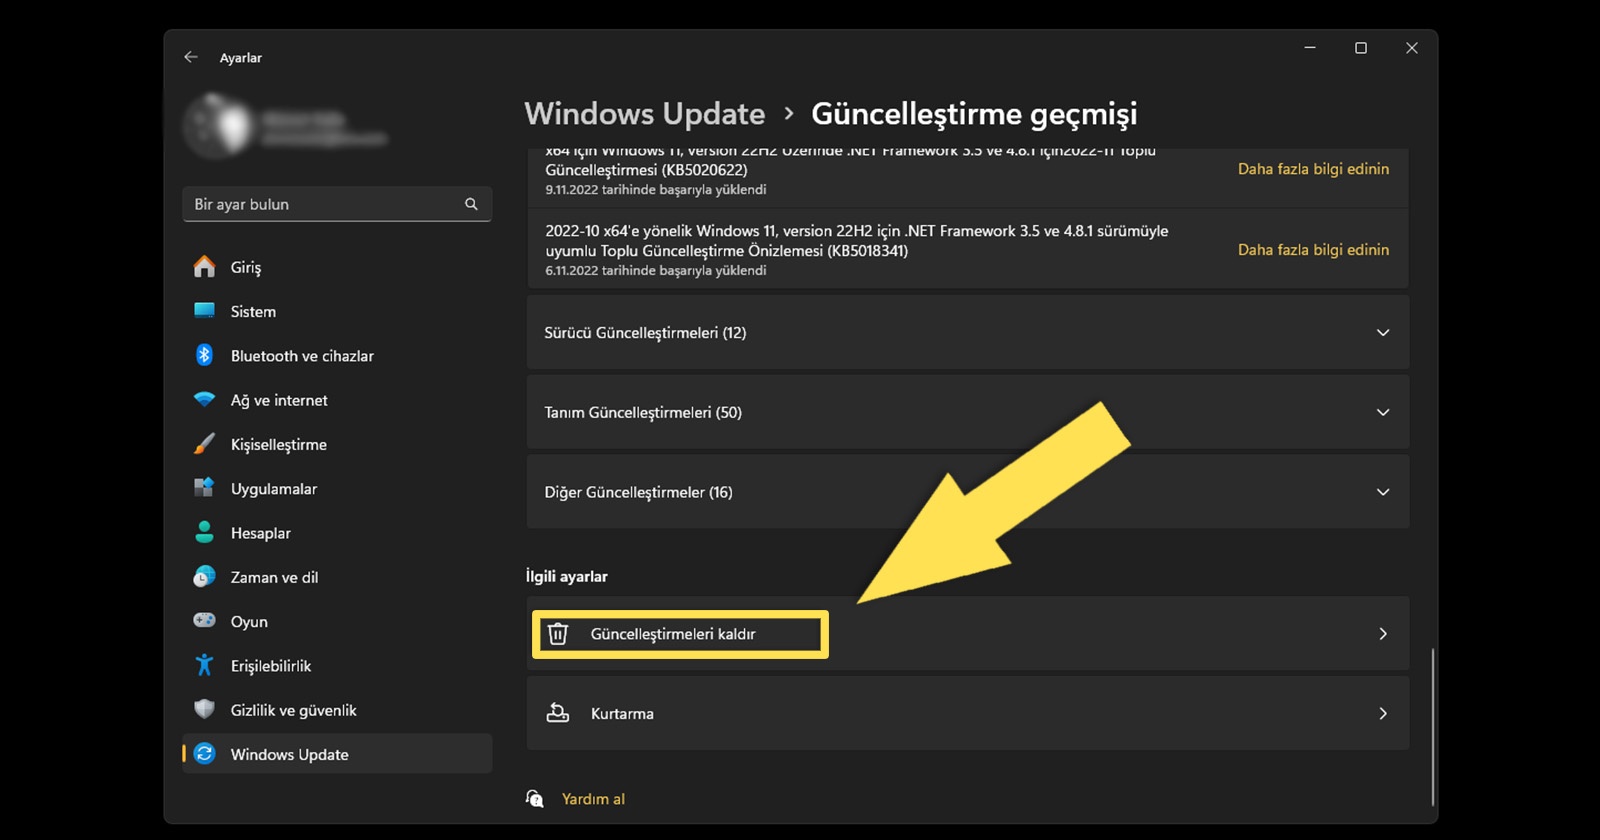Click the Kurtarma recovery icon
Viewport: 1600px width, 840px height.
click(x=558, y=713)
